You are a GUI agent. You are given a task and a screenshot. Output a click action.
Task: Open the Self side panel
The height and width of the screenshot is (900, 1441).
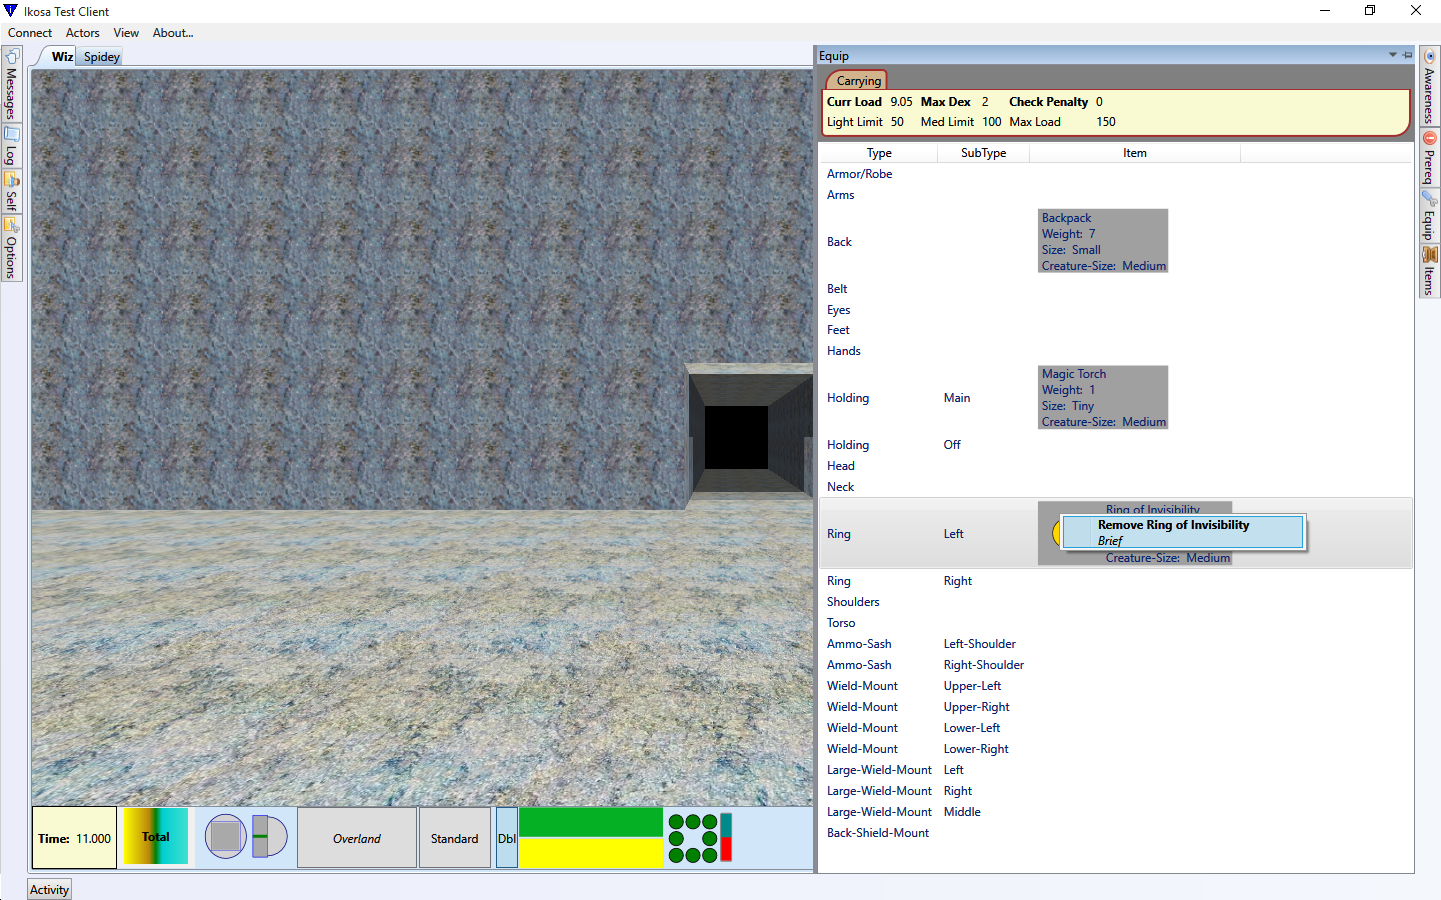(11, 192)
